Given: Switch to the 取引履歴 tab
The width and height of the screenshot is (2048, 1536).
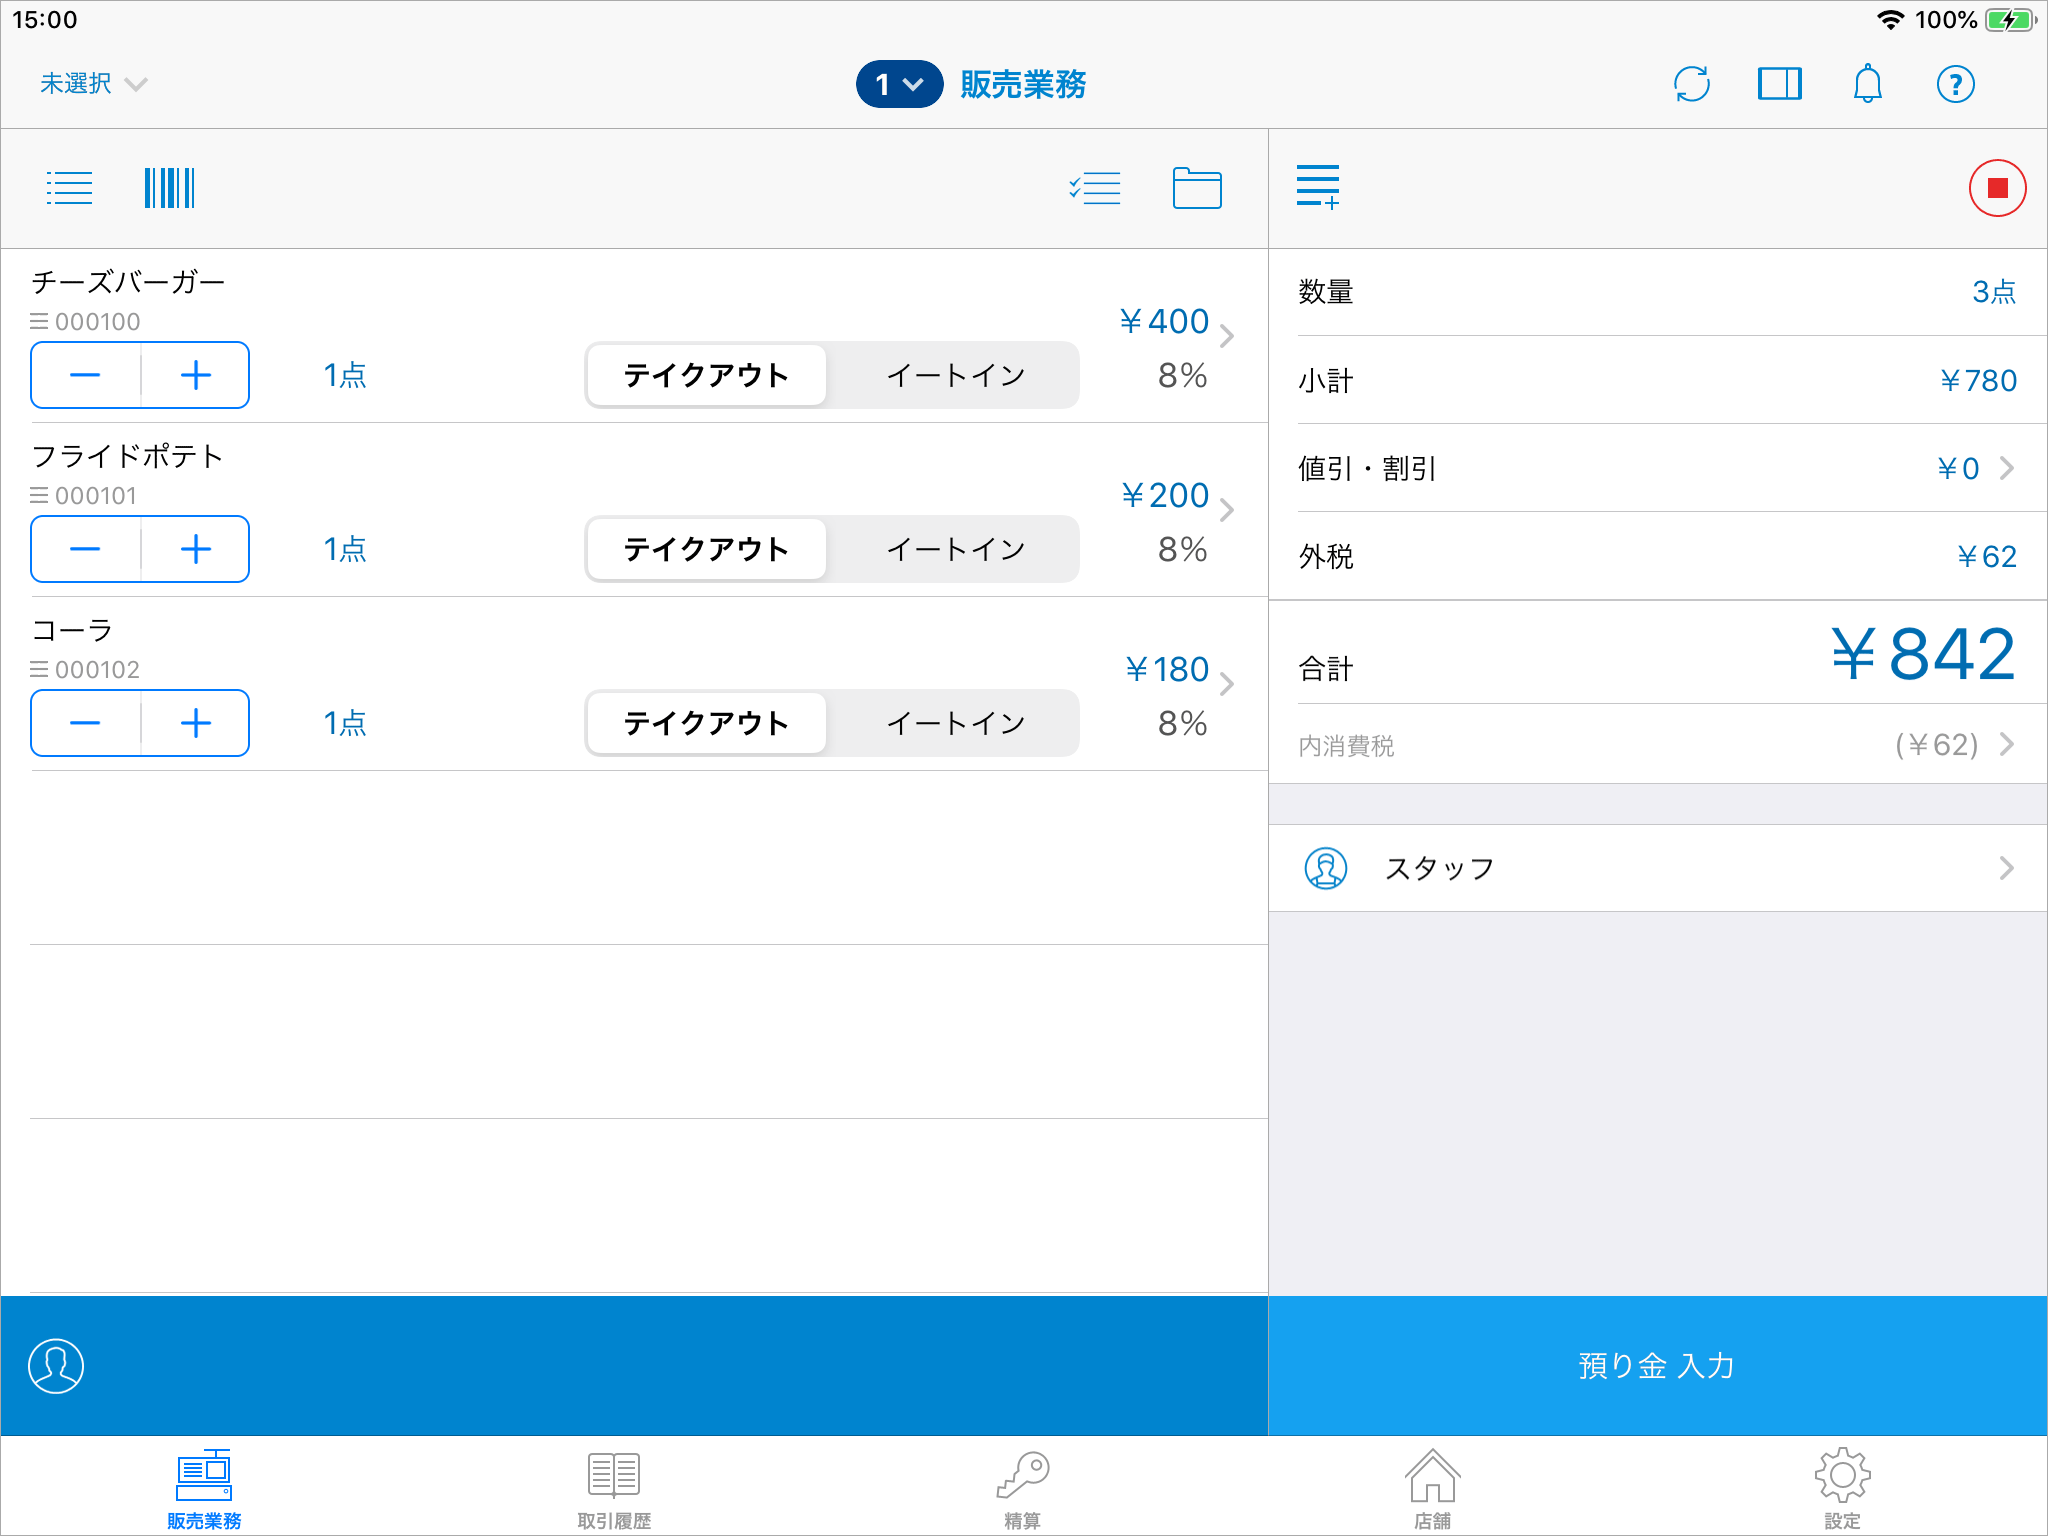Looking at the screenshot, I should [x=614, y=1488].
